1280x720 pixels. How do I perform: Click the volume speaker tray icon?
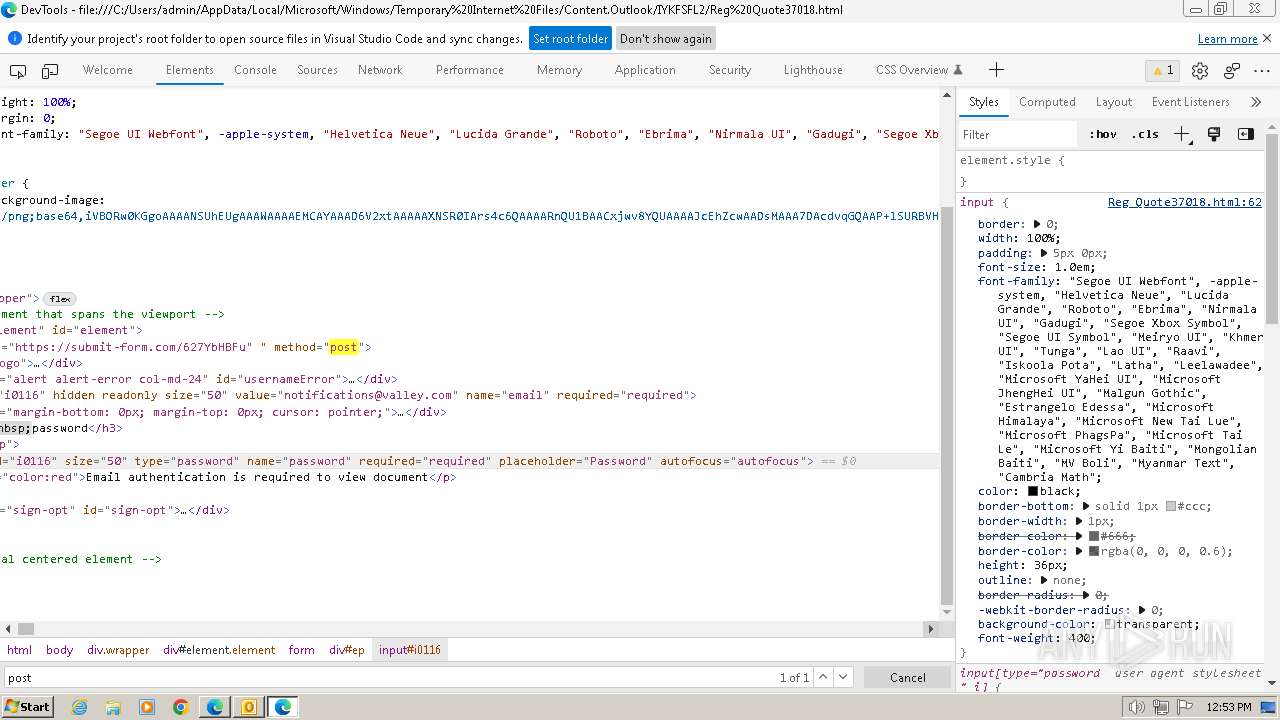tap(1137, 707)
